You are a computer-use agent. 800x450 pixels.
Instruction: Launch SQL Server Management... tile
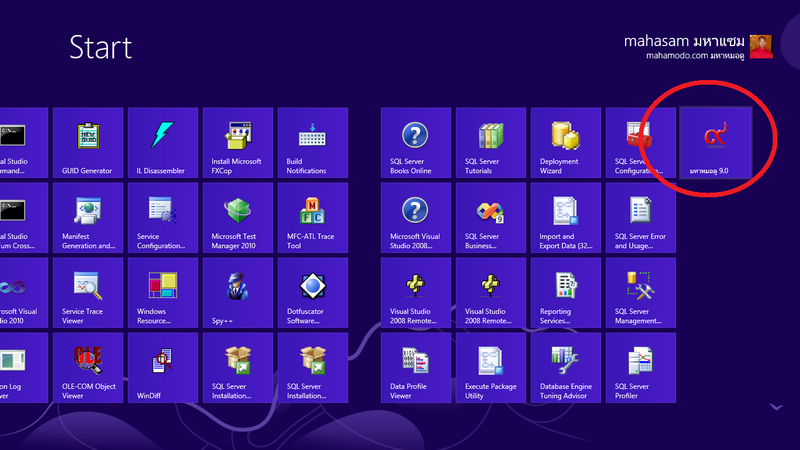tap(641, 293)
